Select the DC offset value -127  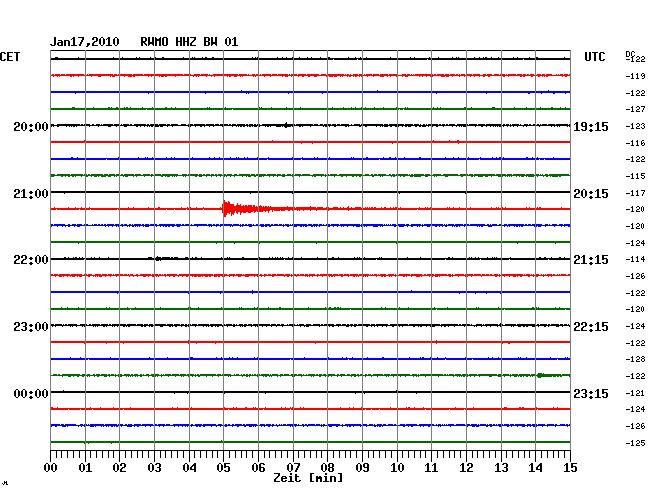(x=635, y=109)
